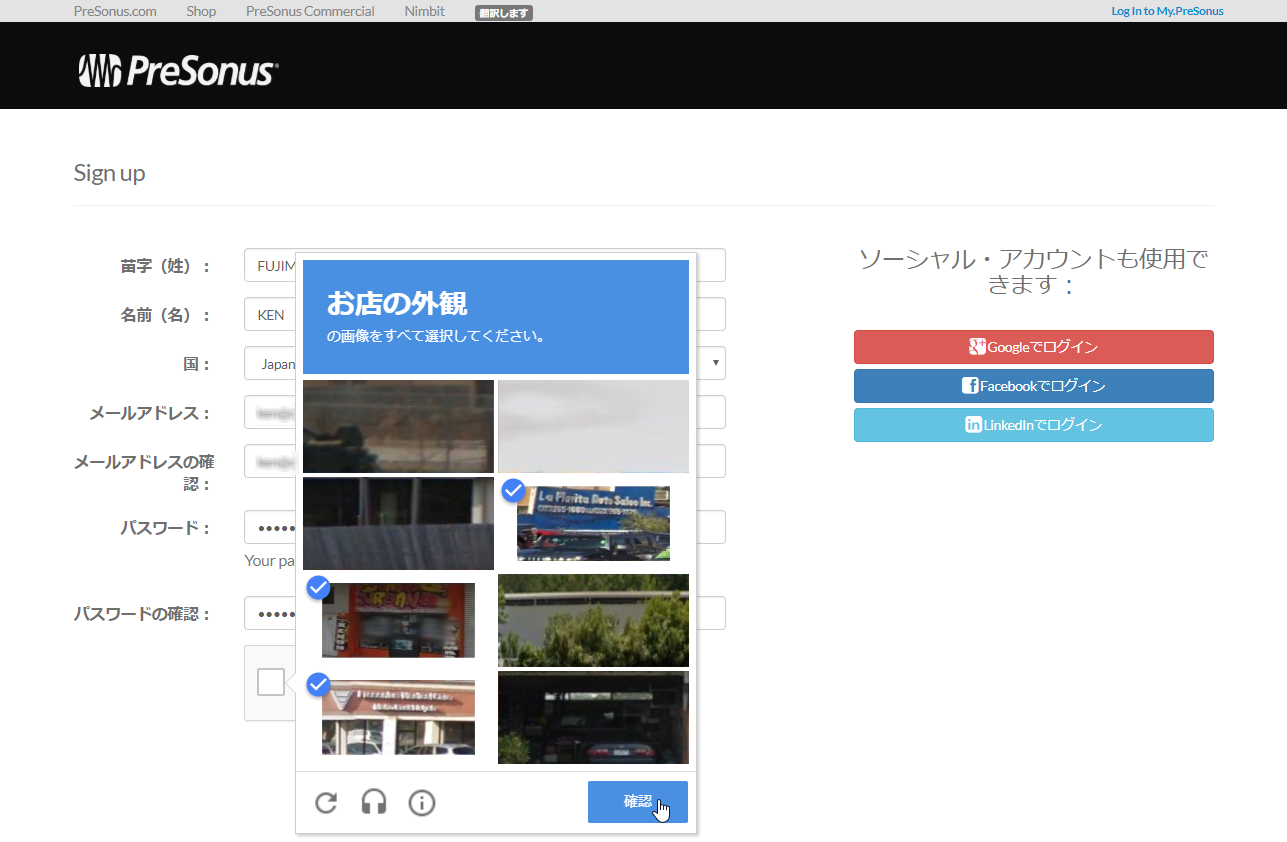Open the Nimbit top link
1287x842 pixels.
[425, 11]
